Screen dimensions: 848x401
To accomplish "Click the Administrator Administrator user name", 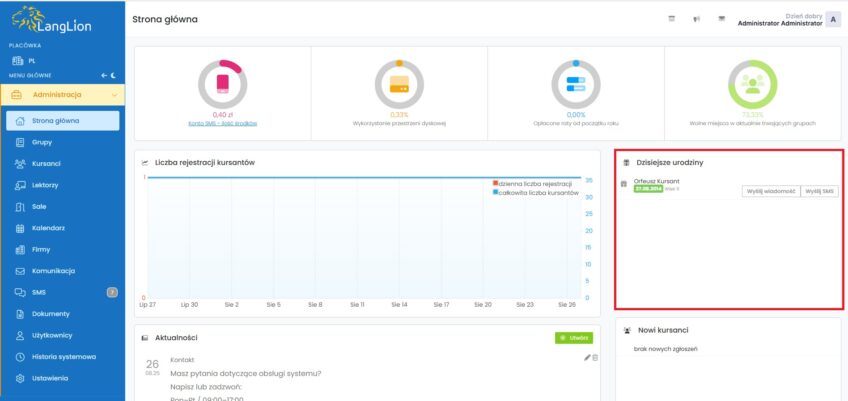I will [x=780, y=23].
